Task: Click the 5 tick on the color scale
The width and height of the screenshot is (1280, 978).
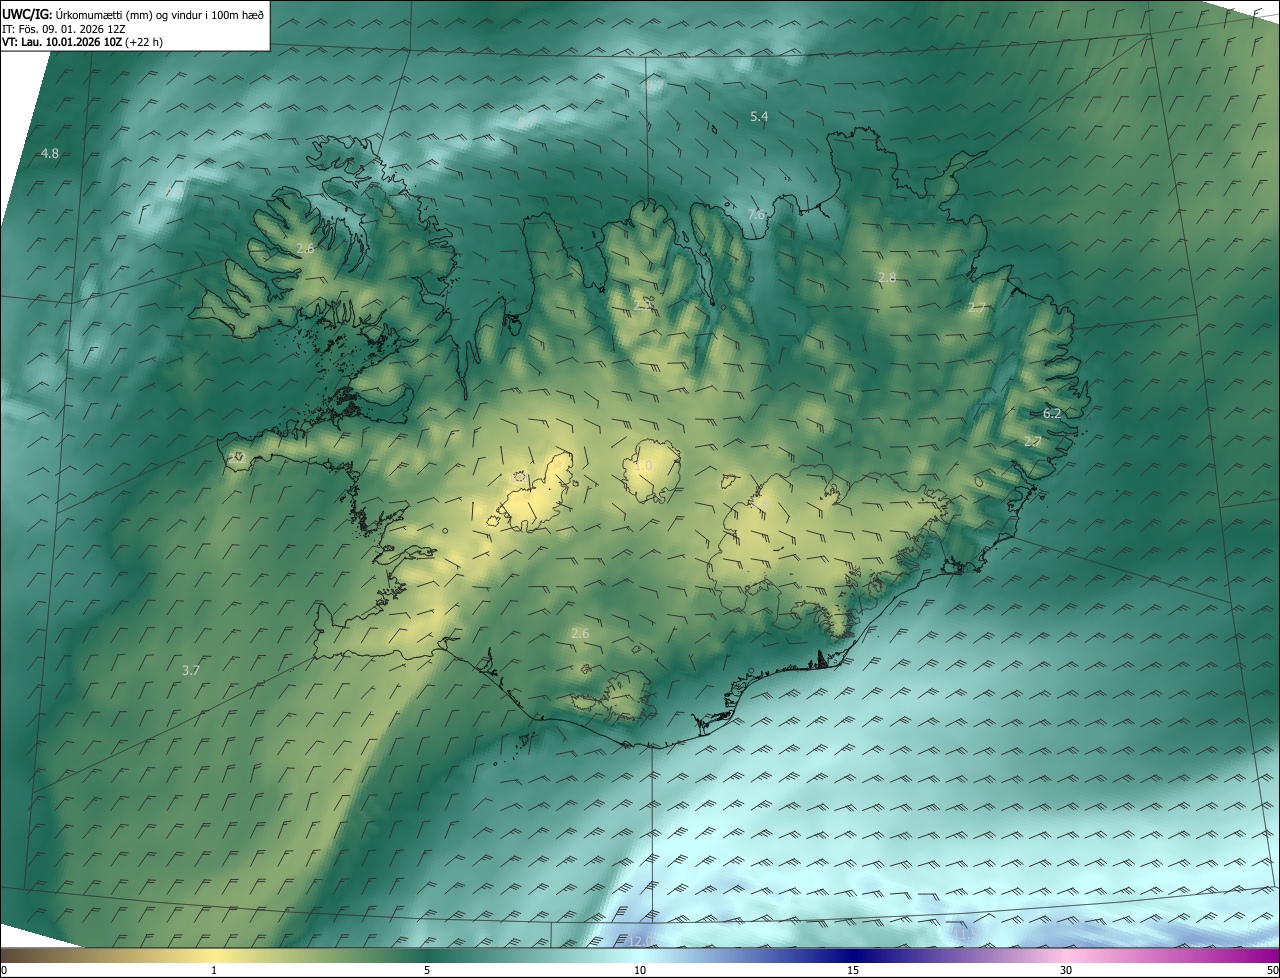Action: 427,970
